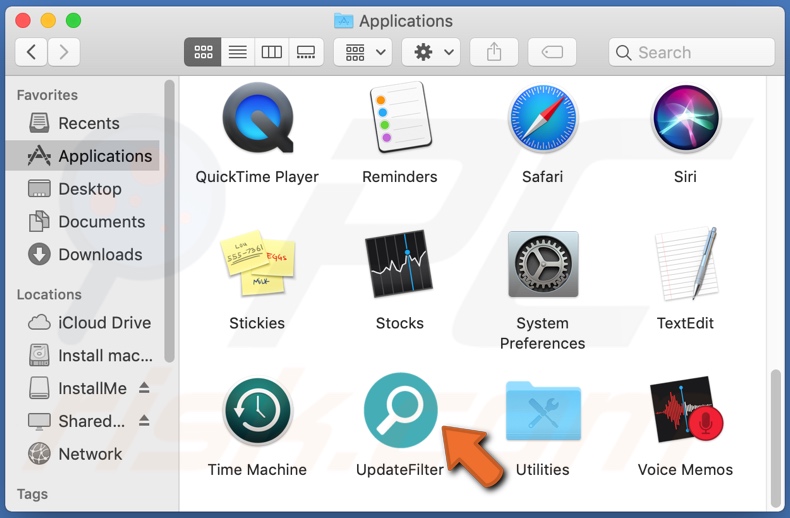Select the Time Machine app icon

coord(257,410)
